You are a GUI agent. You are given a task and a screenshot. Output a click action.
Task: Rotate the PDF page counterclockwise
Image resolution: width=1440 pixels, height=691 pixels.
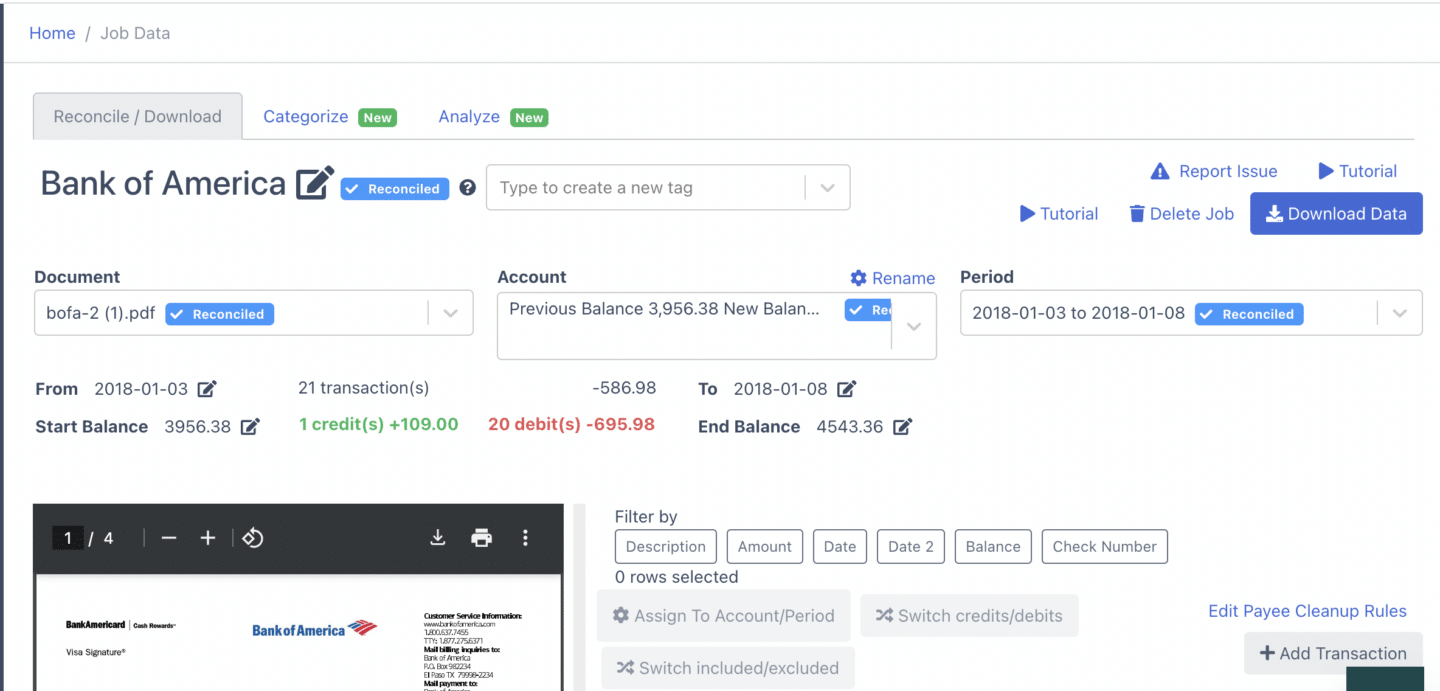[x=253, y=538]
